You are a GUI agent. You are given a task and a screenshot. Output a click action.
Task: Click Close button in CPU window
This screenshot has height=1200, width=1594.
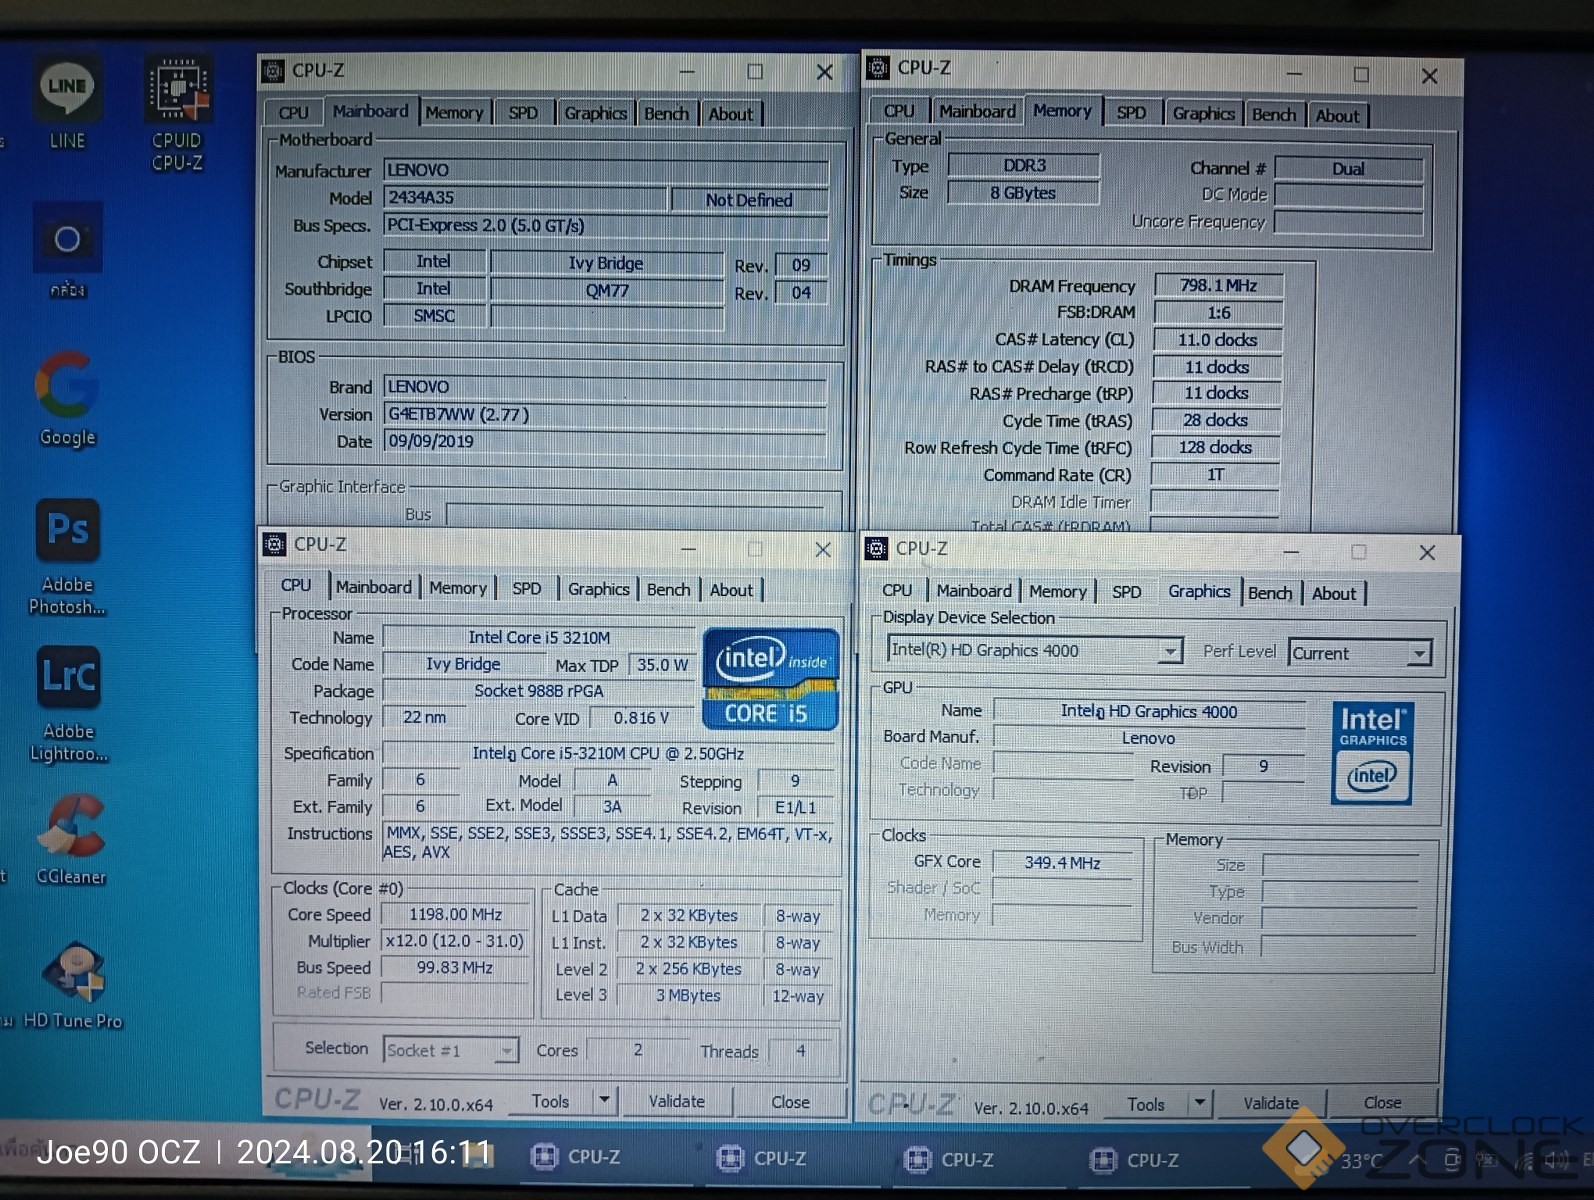pos(790,1102)
